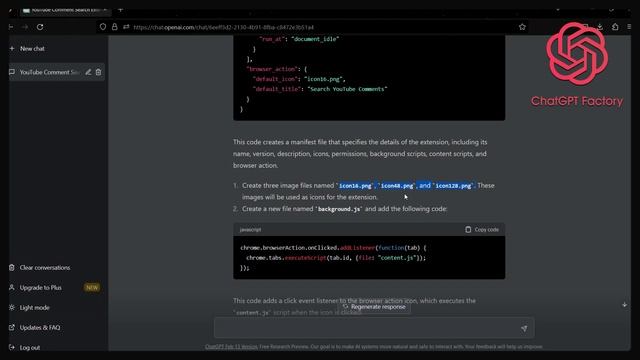Click the shield tracking protection icon

click(x=103, y=27)
